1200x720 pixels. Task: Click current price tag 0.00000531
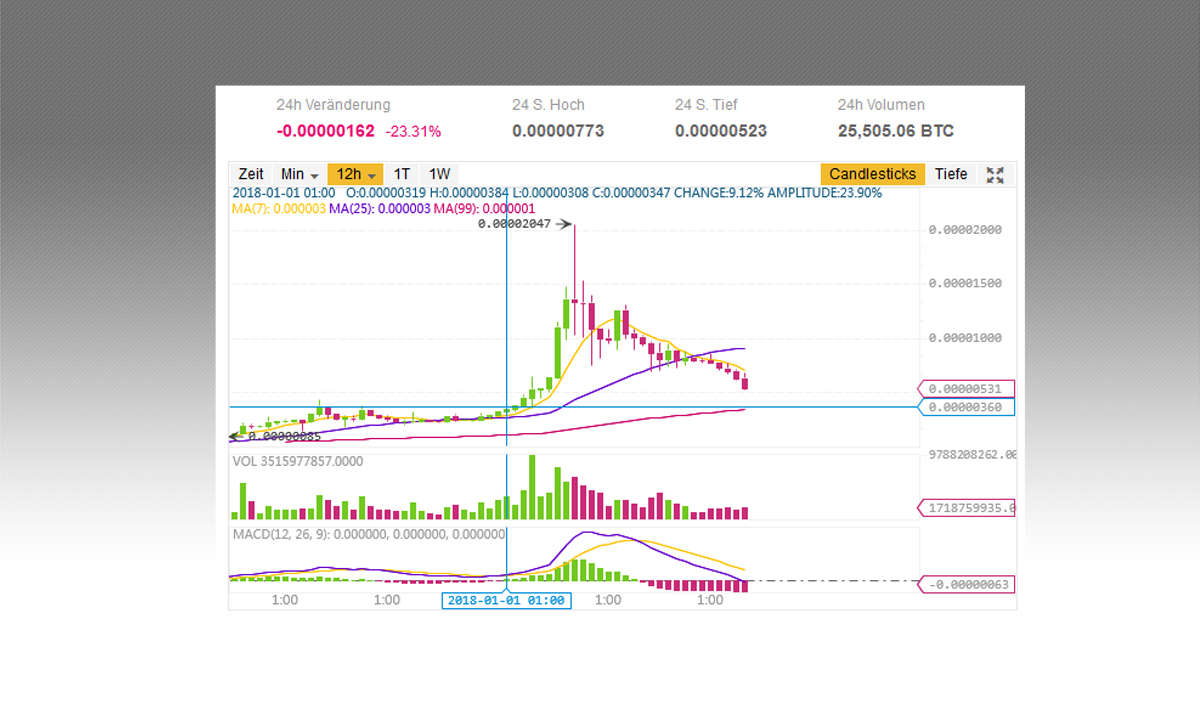[965, 389]
